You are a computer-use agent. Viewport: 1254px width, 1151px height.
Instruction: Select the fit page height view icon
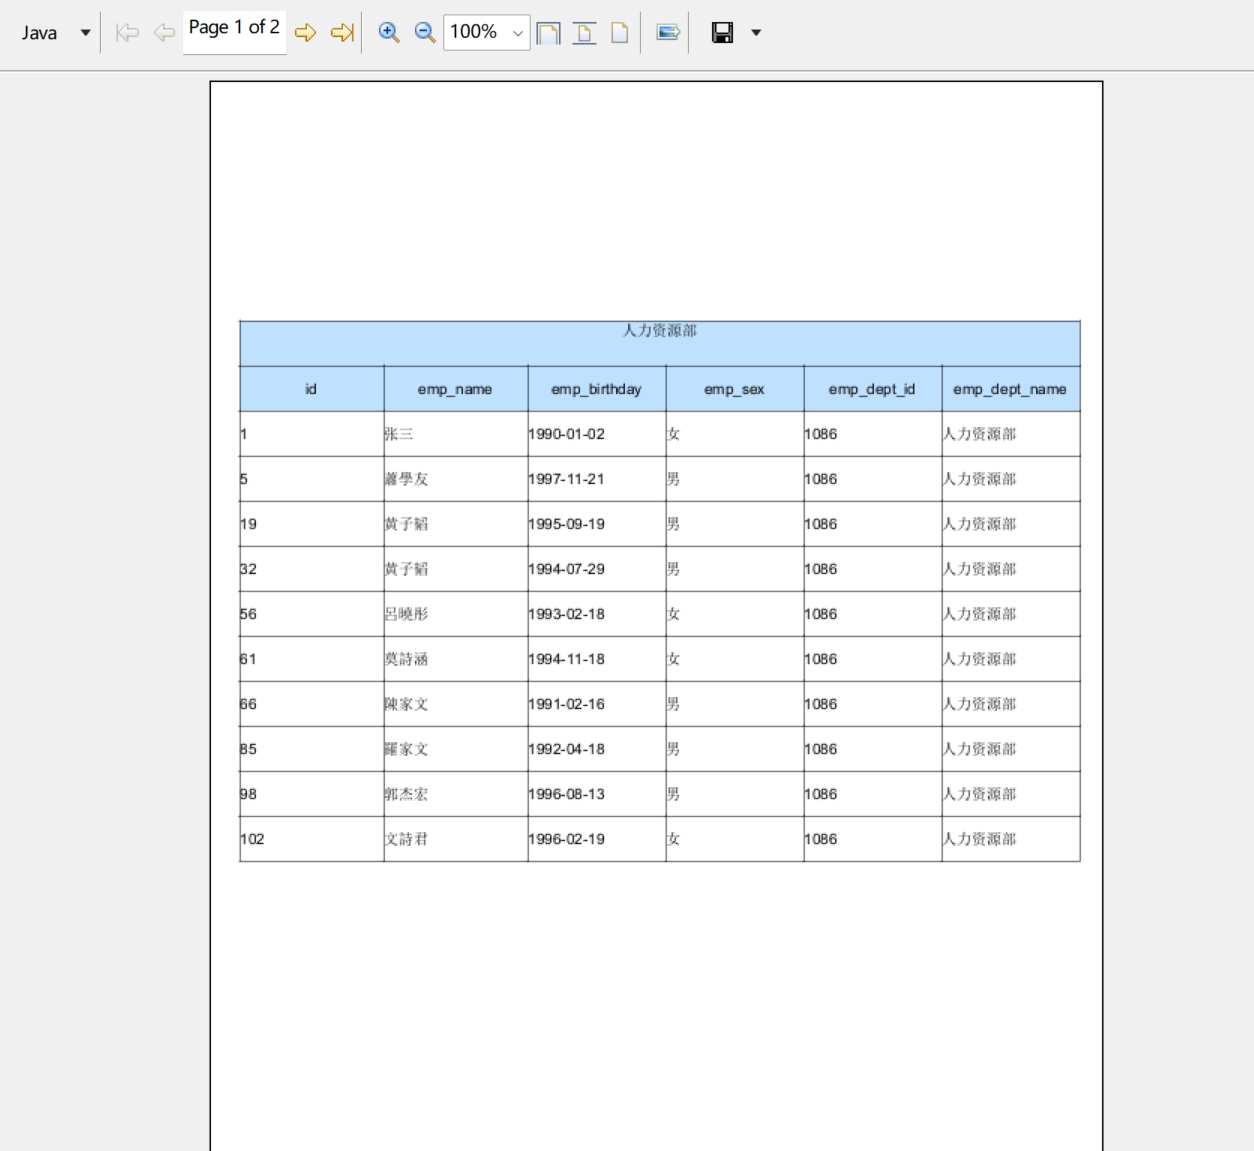pyautogui.click(x=584, y=32)
